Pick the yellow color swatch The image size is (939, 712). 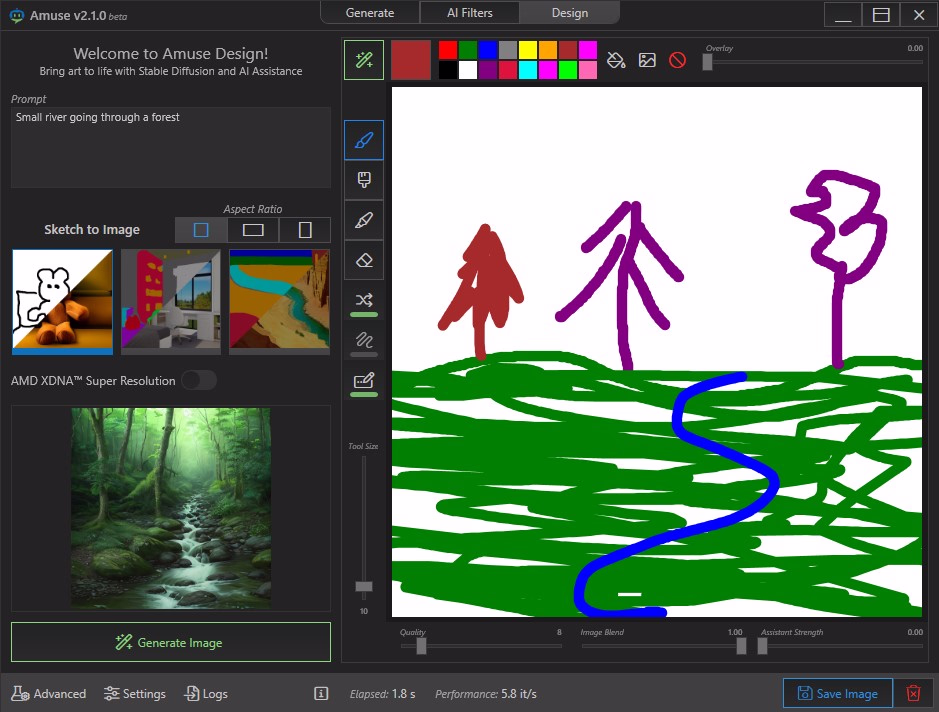point(528,50)
